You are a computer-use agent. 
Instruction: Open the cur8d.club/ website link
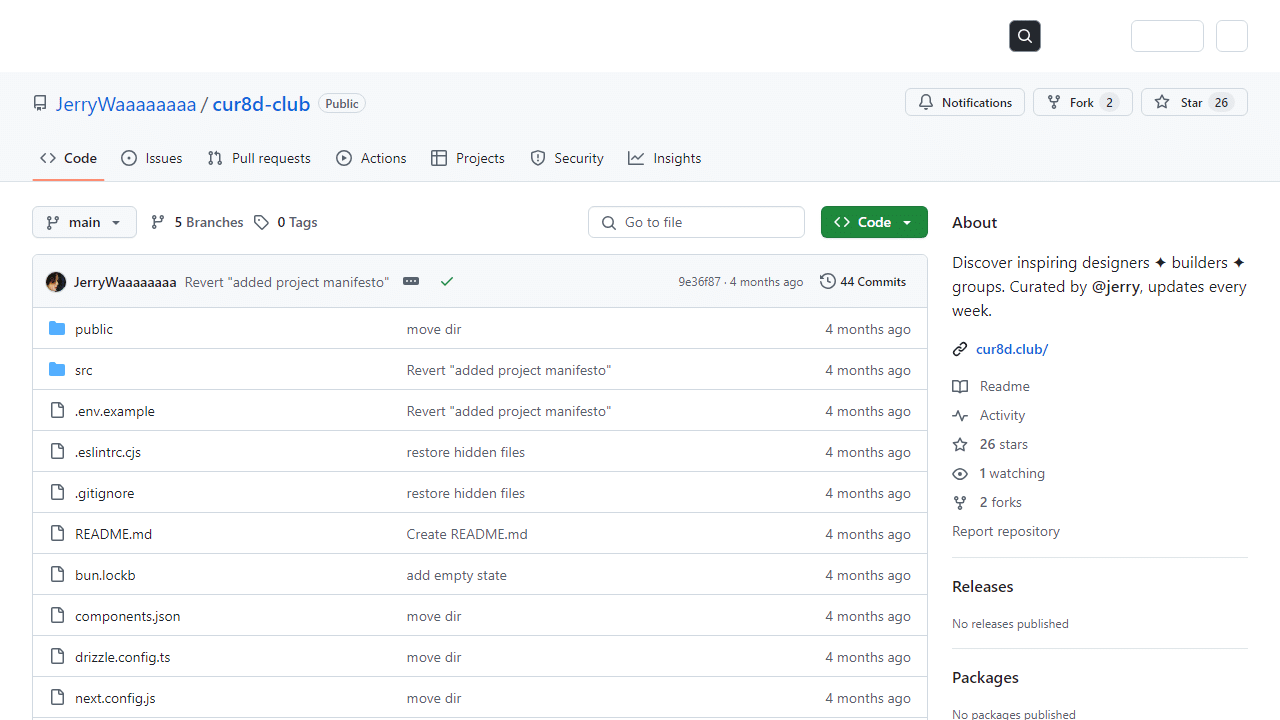coord(1012,349)
